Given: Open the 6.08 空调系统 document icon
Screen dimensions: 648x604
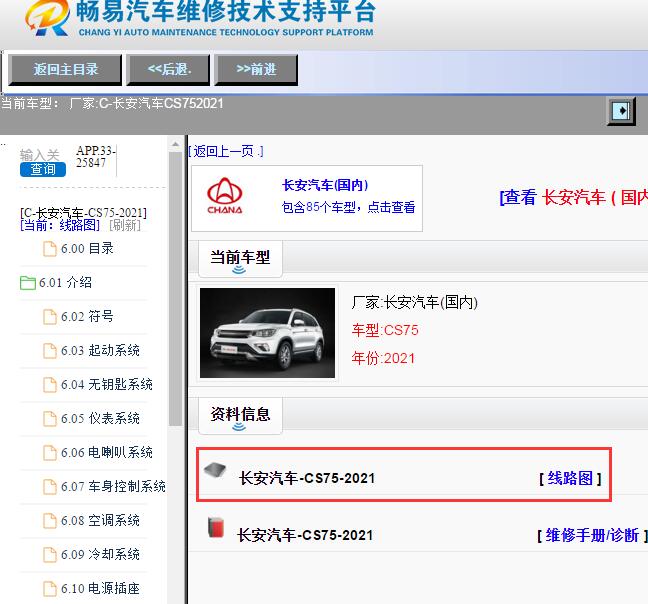Looking at the screenshot, I should [50, 521].
